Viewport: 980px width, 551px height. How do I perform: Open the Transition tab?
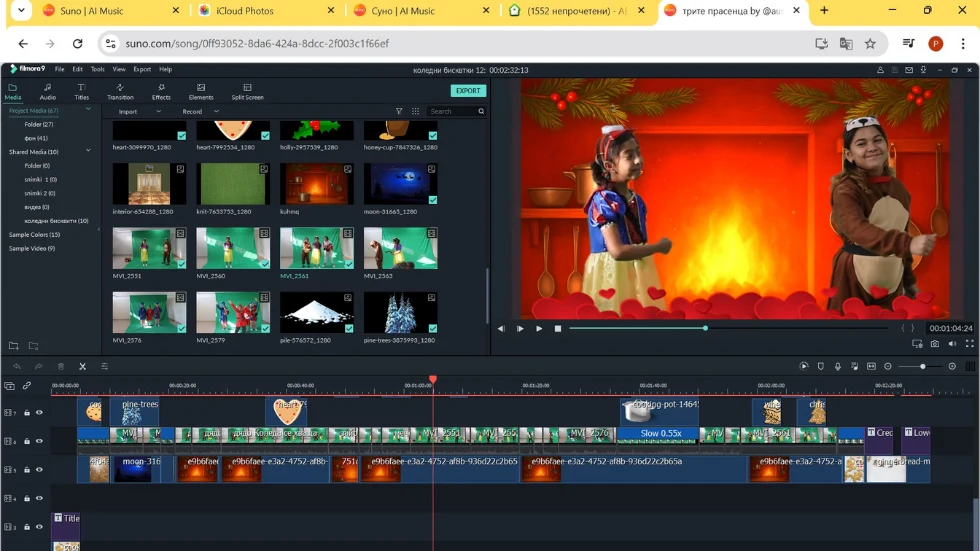tap(120, 92)
